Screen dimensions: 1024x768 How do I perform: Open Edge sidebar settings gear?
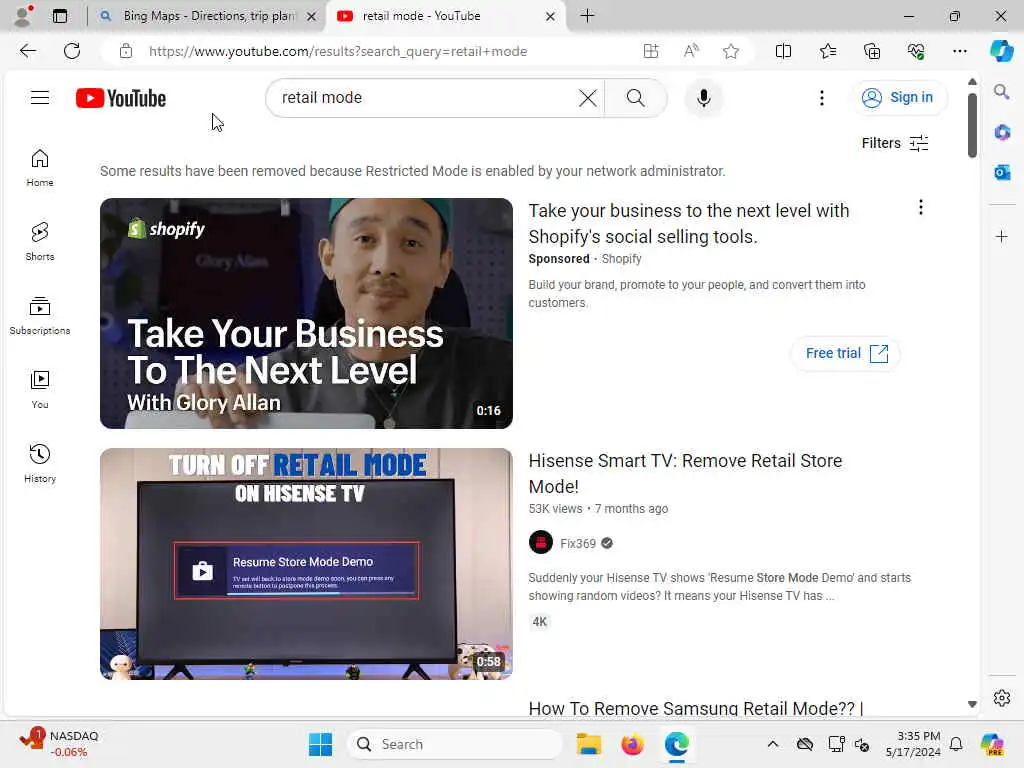point(1002,698)
